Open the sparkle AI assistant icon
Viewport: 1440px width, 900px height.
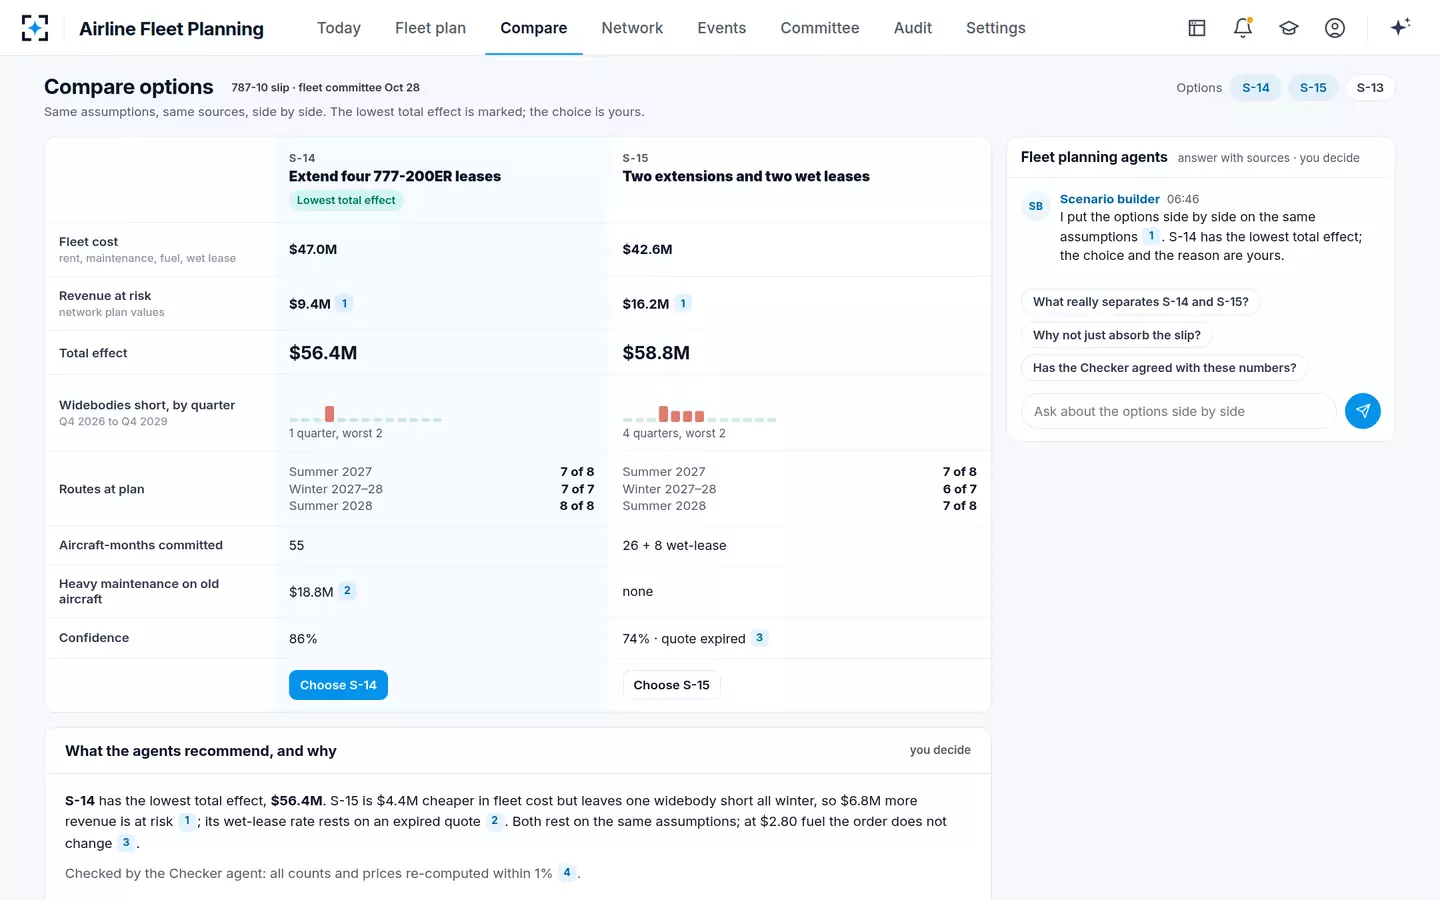pyautogui.click(x=1400, y=27)
